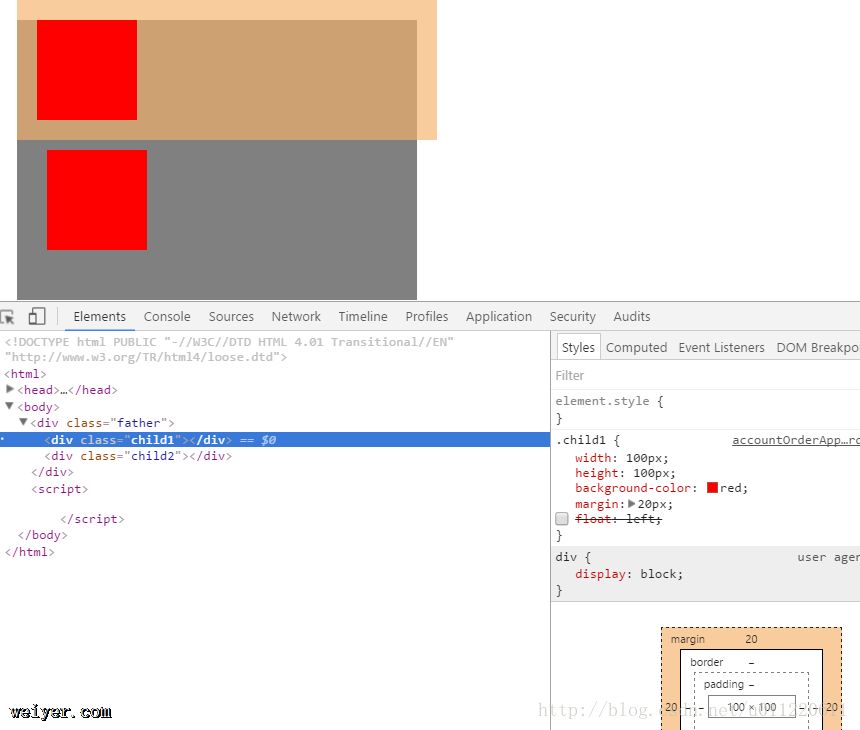Image resolution: width=860 pixels, height=730 pixels.
Task: Click the first red square in page
Action: pyautogui.click(x=87, y=70)
